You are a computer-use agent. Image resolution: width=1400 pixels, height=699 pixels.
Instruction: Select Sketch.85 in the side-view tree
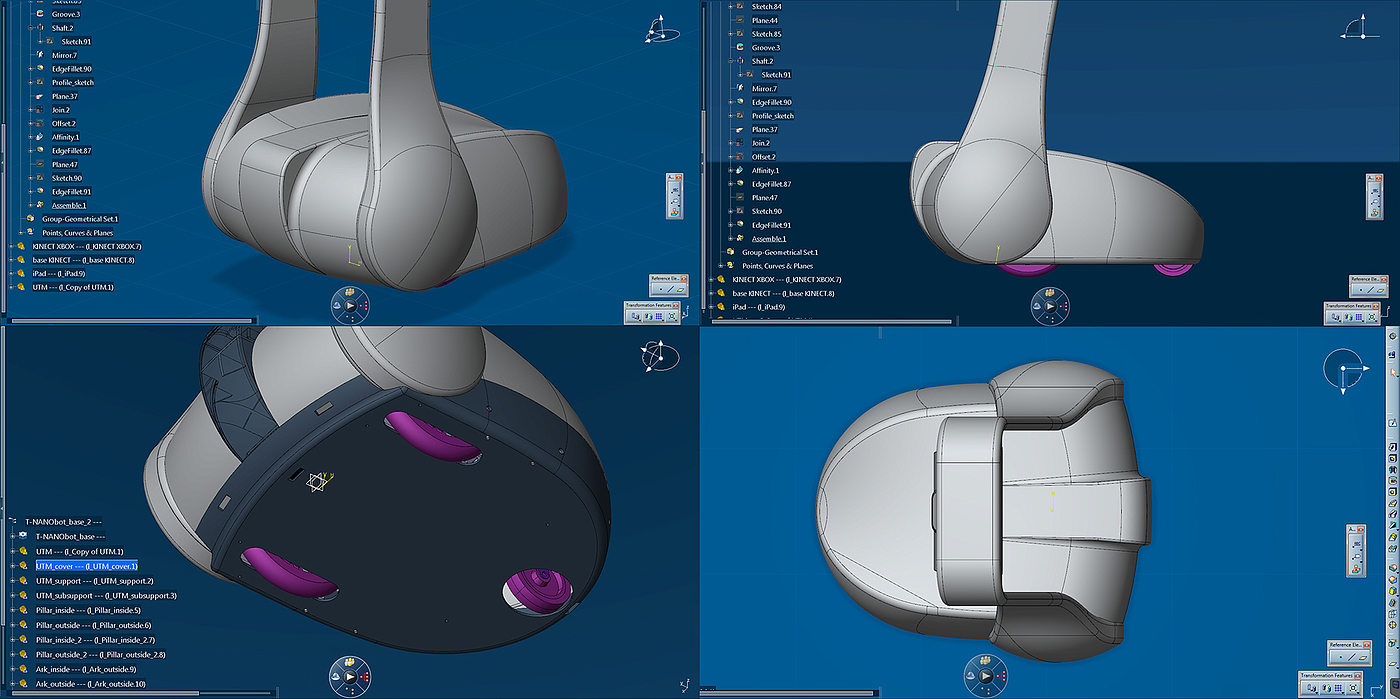coord(766,34)
